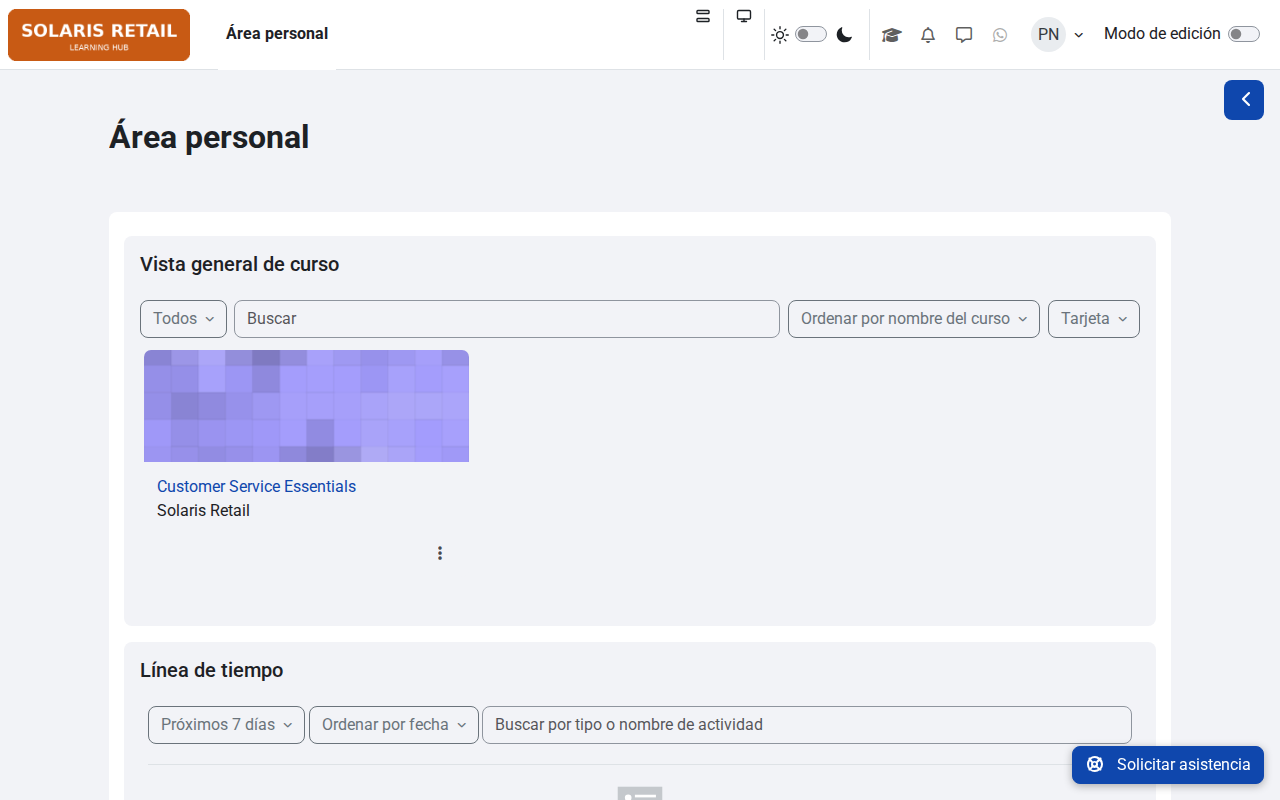The width and height of the screenshot is (1280, 800).
Task: Click the purple Customer Service Essentials course thumbnail
Action: (x=306, y=406)
